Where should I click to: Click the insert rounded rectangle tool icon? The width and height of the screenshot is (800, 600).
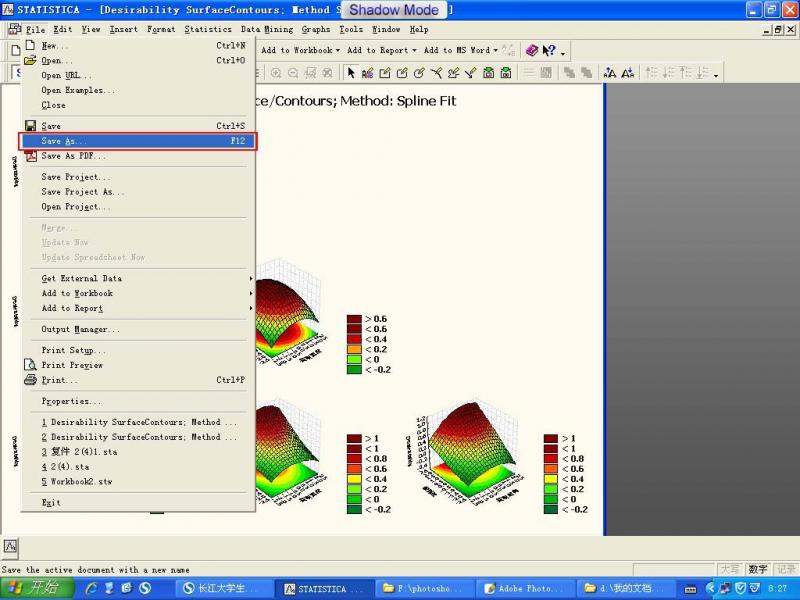[x=402, y=73]
